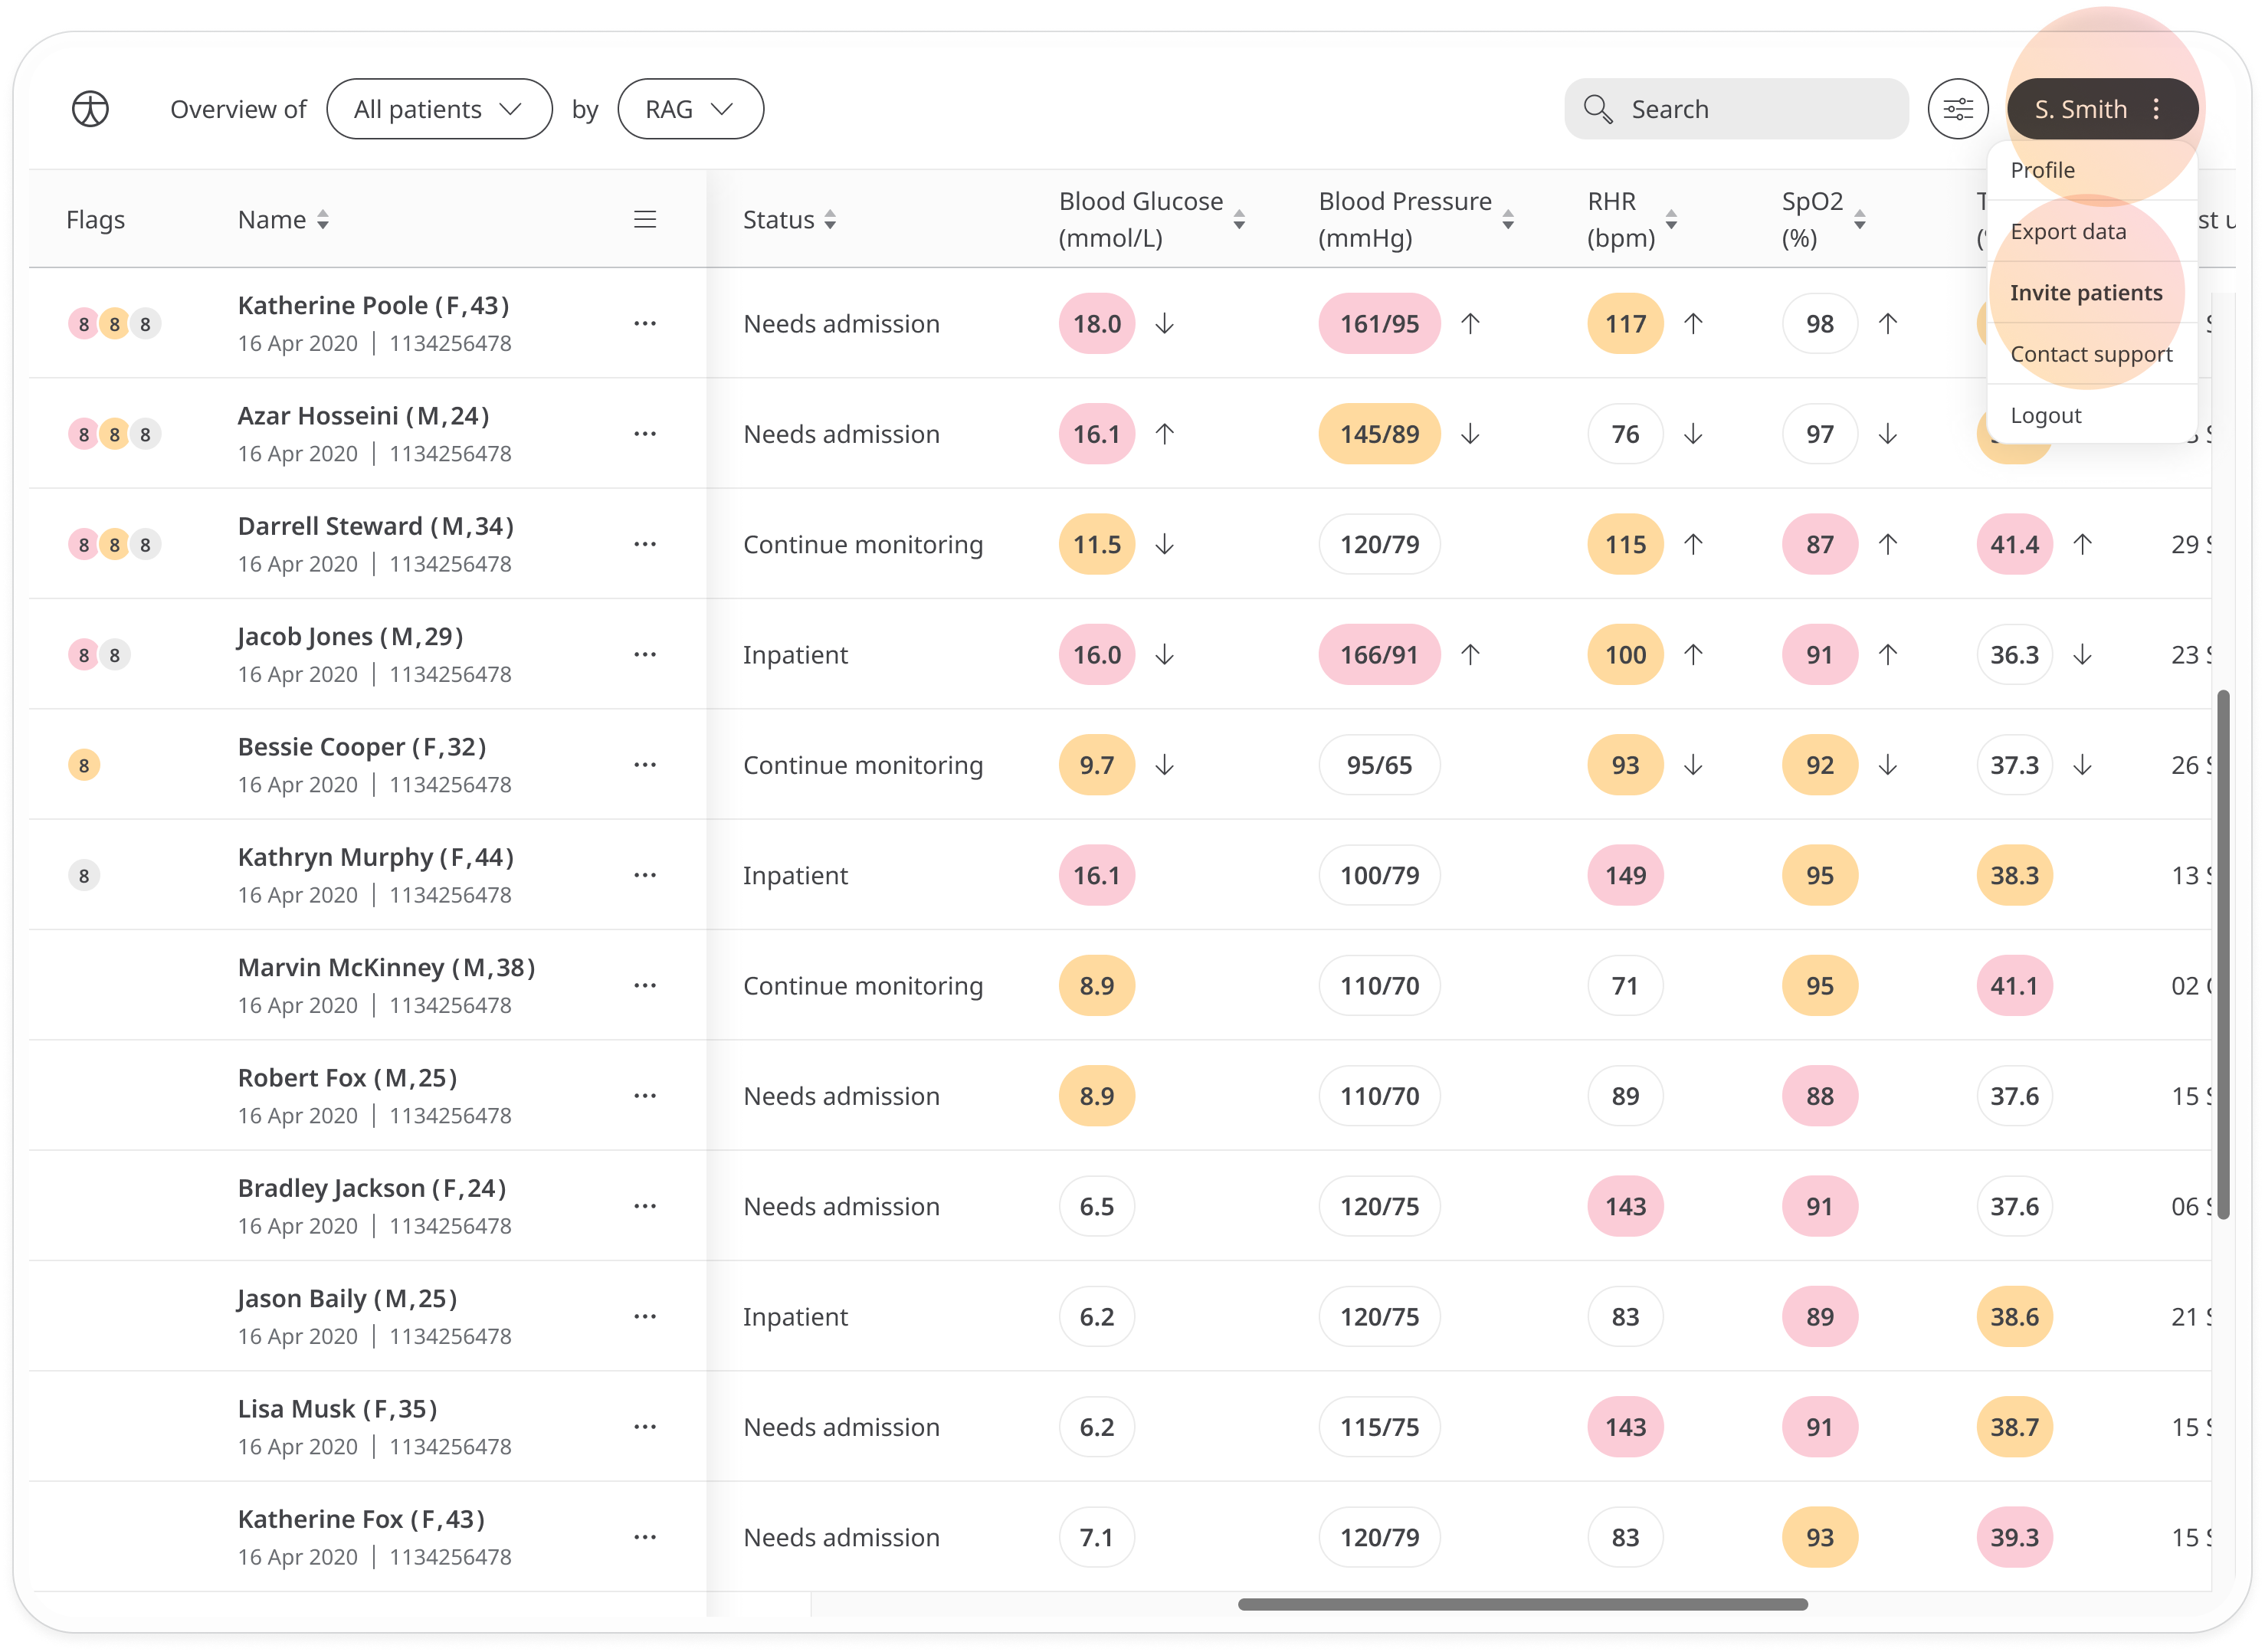Screen dimensions: 2265x1652
Task: Open the column list menu icon
Action: [x=645, y=219]
